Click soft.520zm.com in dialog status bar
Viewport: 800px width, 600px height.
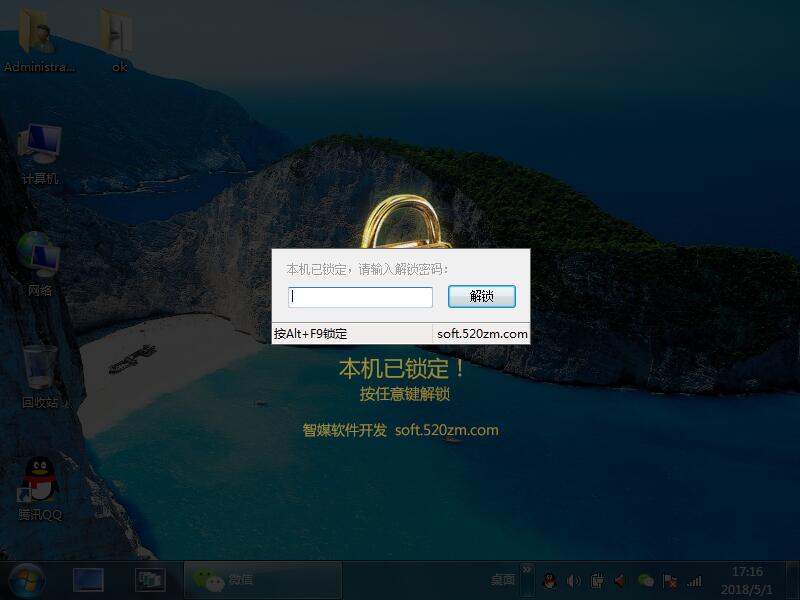(x=481, y=334)
